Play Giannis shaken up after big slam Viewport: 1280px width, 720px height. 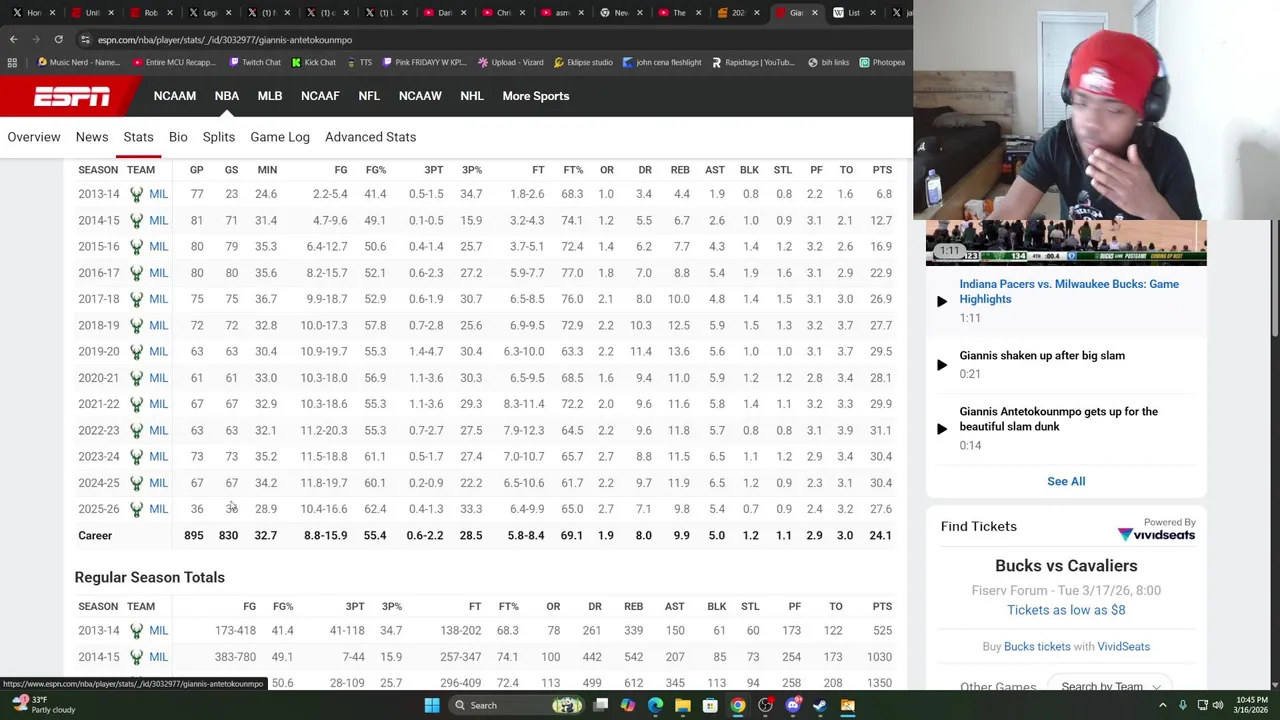click(x=941, y=365)
